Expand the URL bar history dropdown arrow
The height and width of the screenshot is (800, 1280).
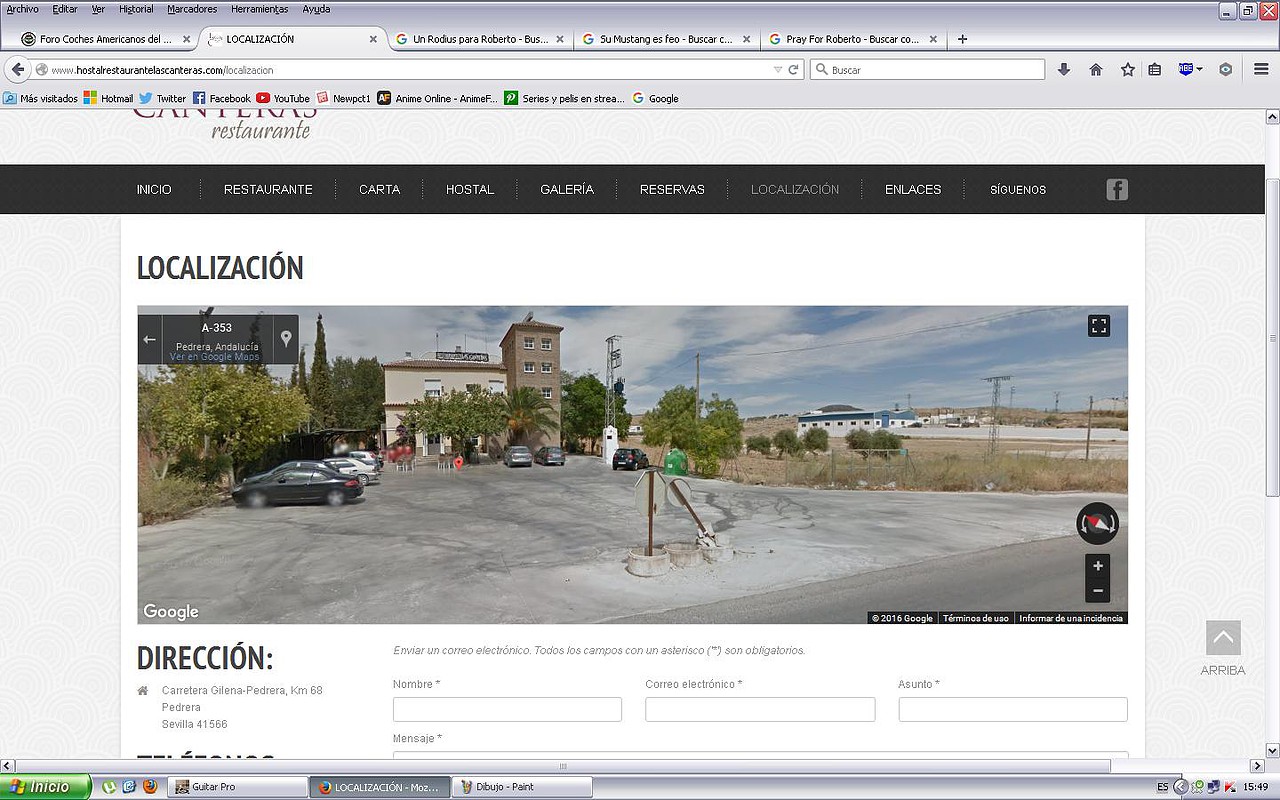click(x=778, y=70)
